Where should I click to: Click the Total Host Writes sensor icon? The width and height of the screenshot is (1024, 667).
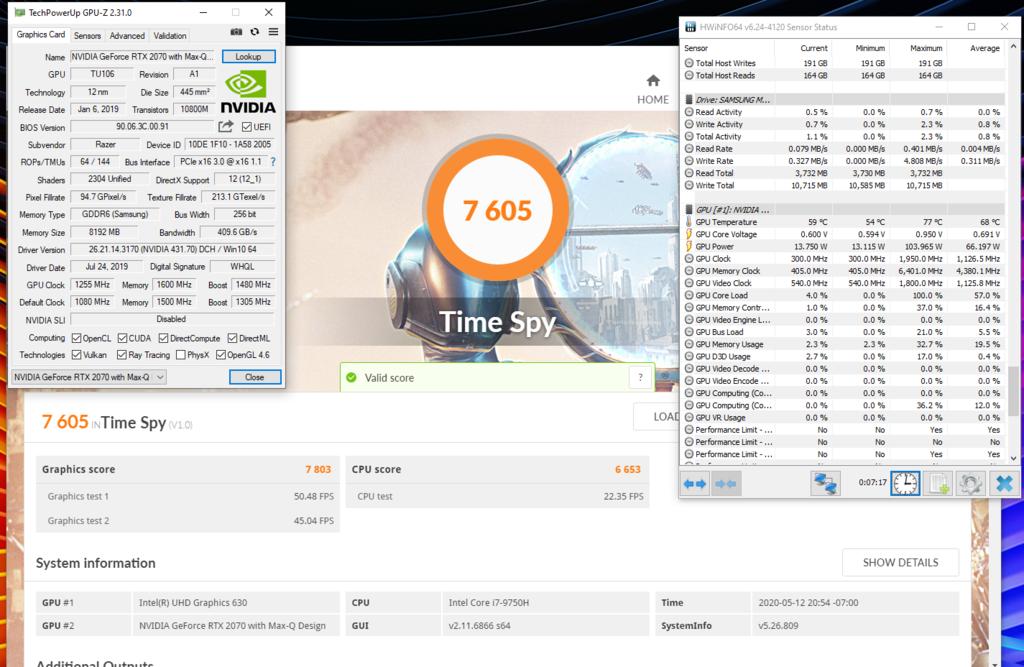point(689,63)
